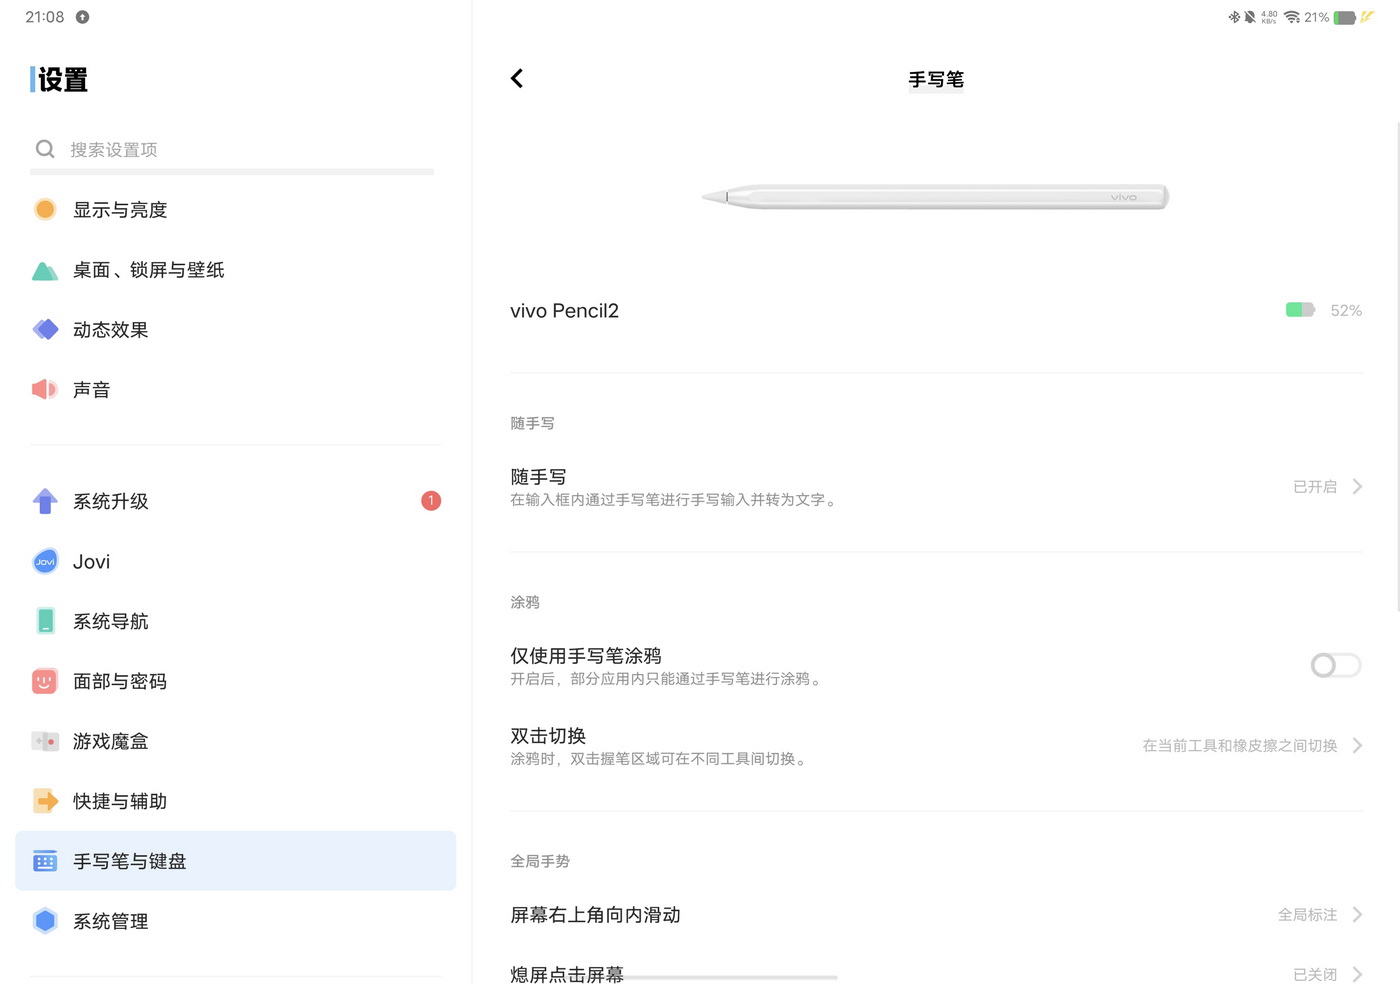Open 系统管理 settings
The image size is (1400, 984).
(x=235, y=921)
